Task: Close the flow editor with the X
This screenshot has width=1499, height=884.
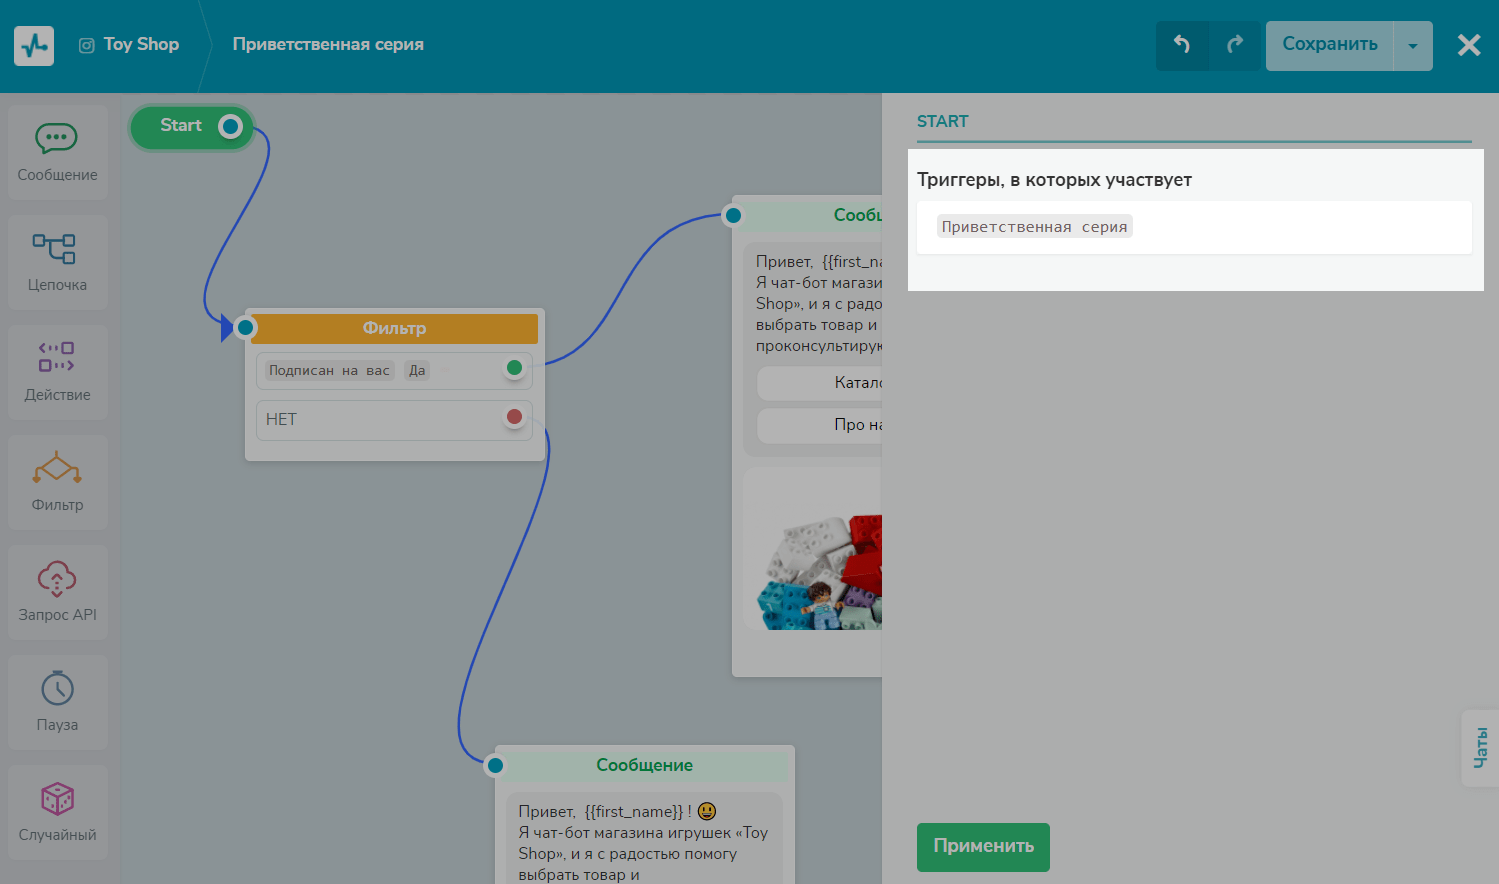Action: (x=1469, y=45)
